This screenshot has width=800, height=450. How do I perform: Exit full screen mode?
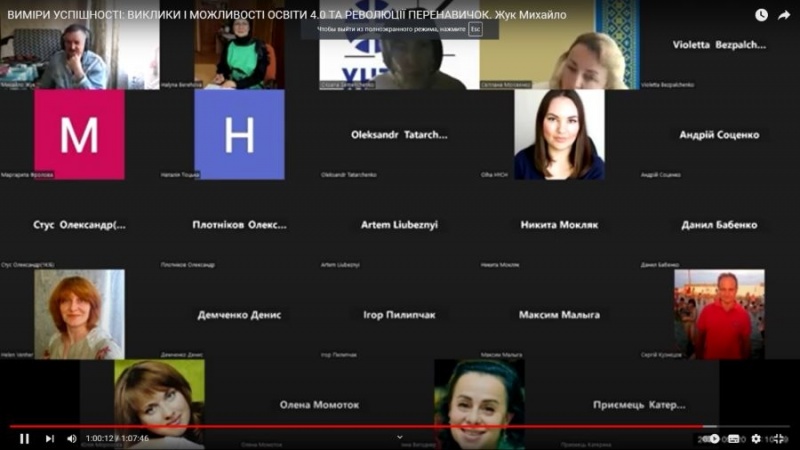pos(781,438)
